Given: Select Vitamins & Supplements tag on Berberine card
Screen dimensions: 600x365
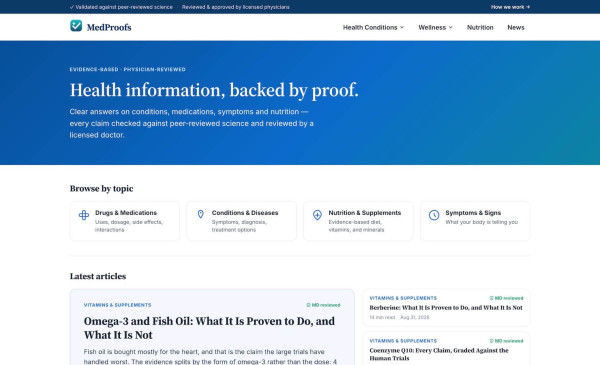Looking at the screenshot, I should click(x=403, y=298).
